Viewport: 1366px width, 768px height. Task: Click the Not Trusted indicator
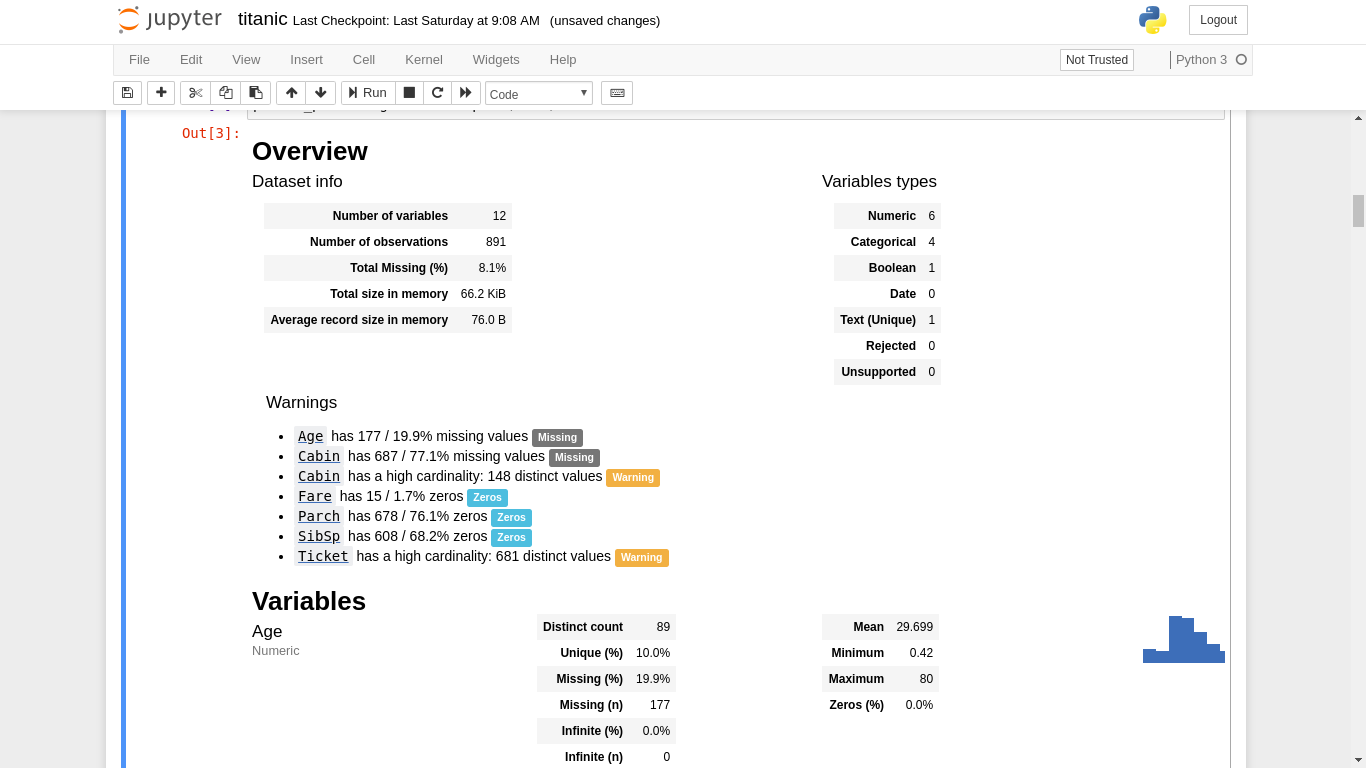[1096, 59]
